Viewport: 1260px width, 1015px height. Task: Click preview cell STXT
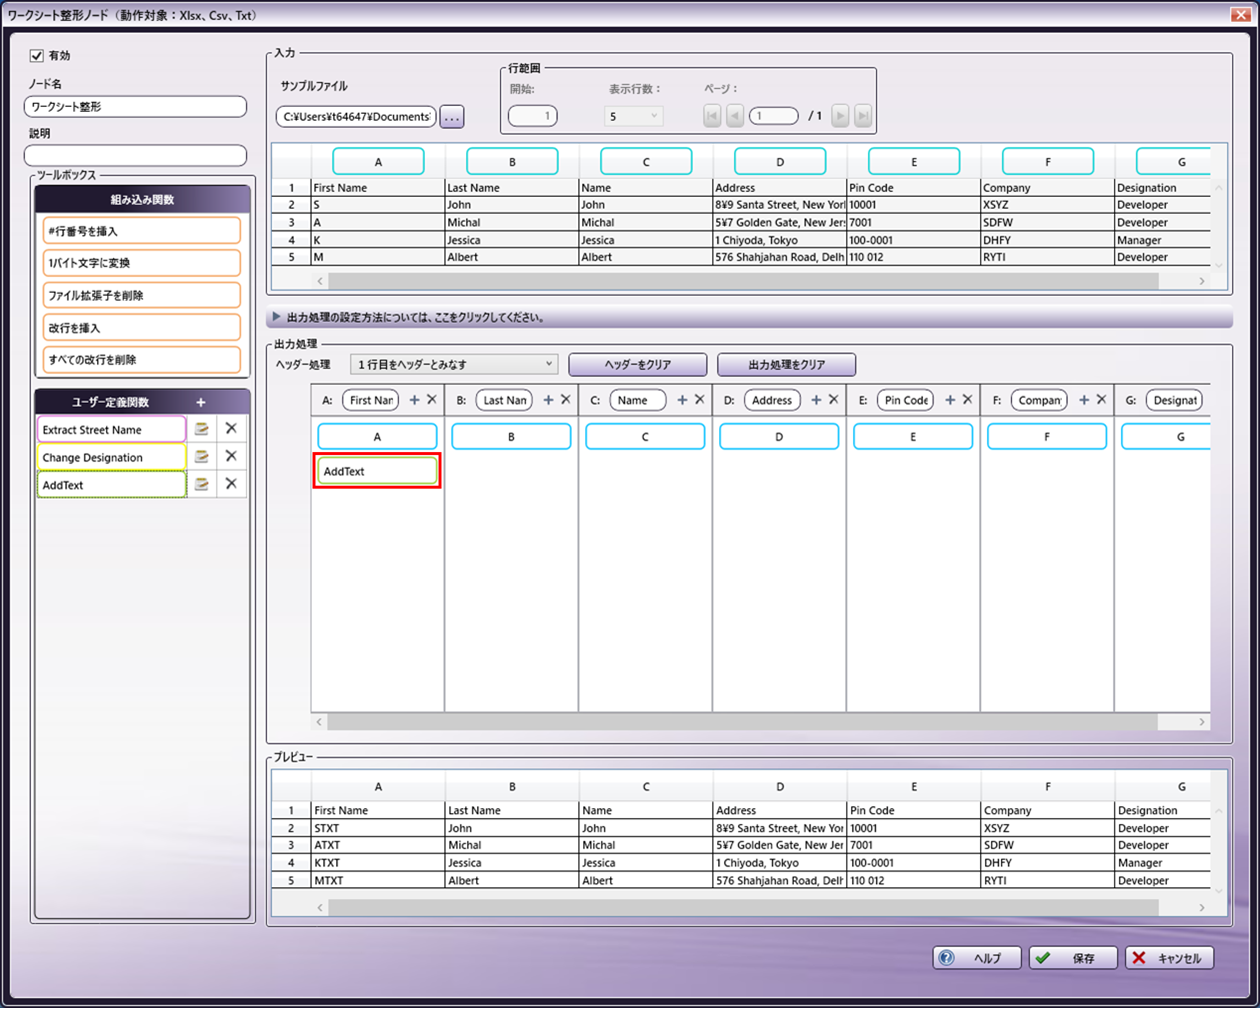point(378,828)
